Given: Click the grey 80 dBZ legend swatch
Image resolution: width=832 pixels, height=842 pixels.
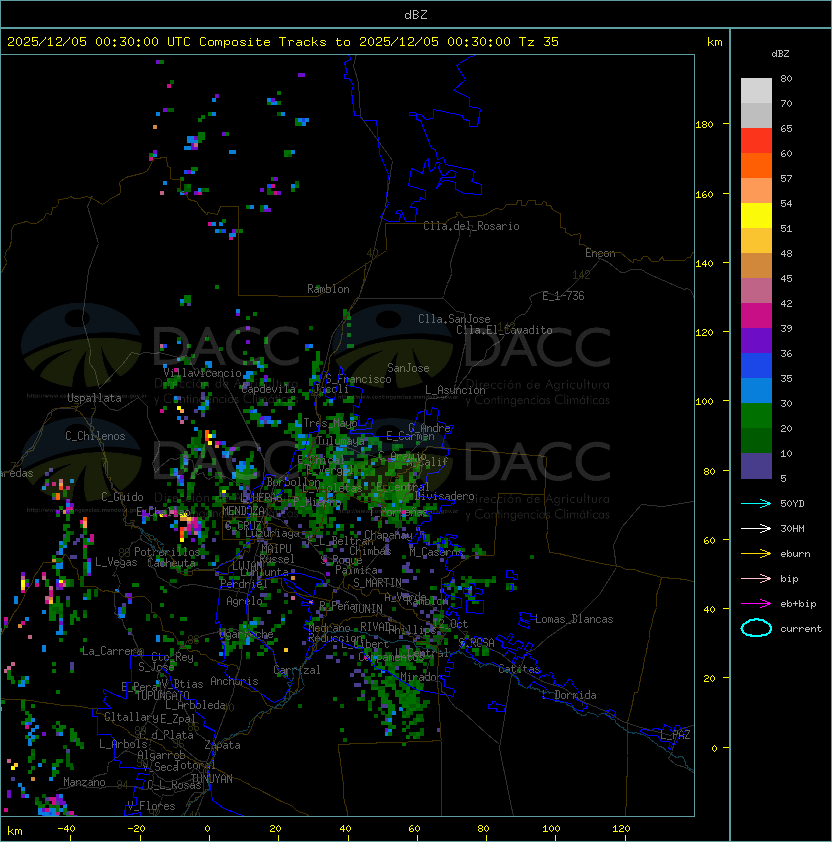Looking at the screenshot, I should tap(756, 91).
